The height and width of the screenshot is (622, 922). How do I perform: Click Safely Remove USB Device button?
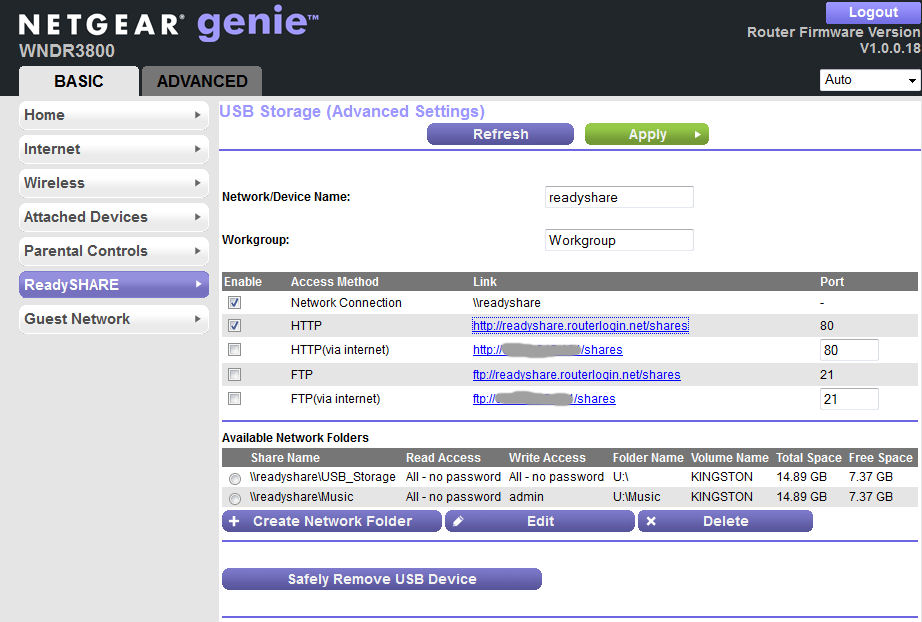382,579
